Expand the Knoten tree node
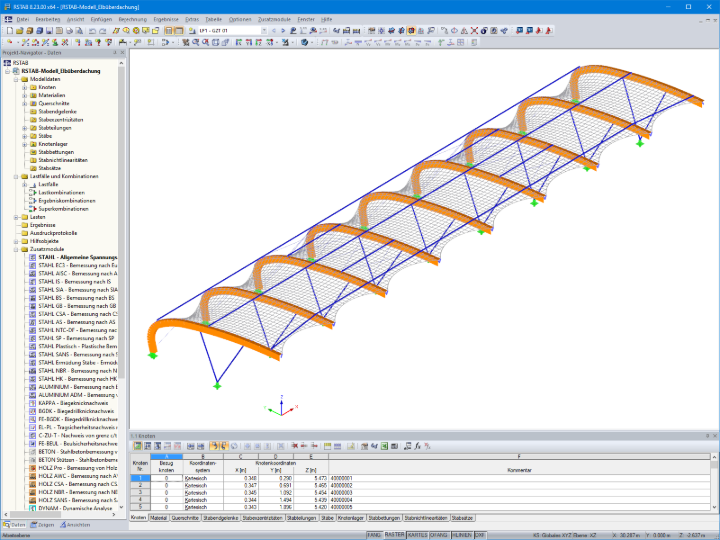 24,87
